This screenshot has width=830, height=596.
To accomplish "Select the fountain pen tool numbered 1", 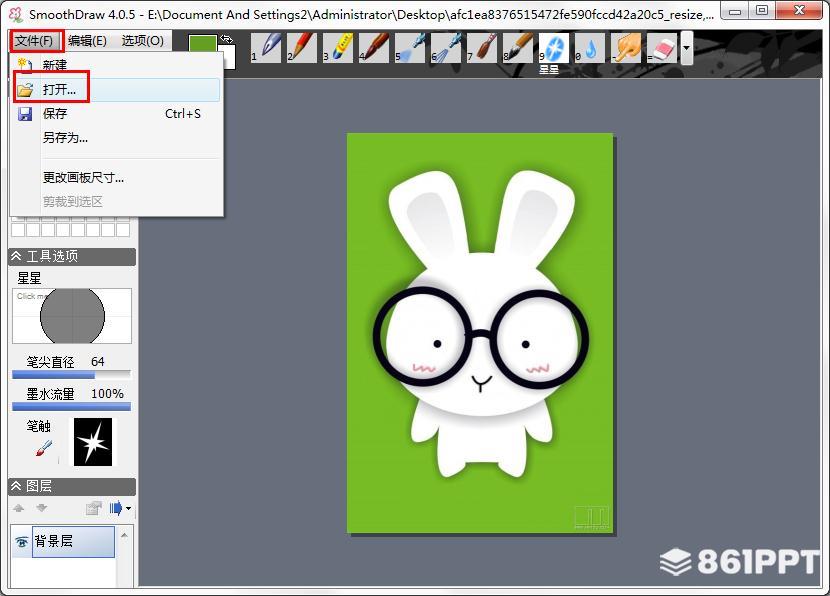I will [x=266, y=48].
